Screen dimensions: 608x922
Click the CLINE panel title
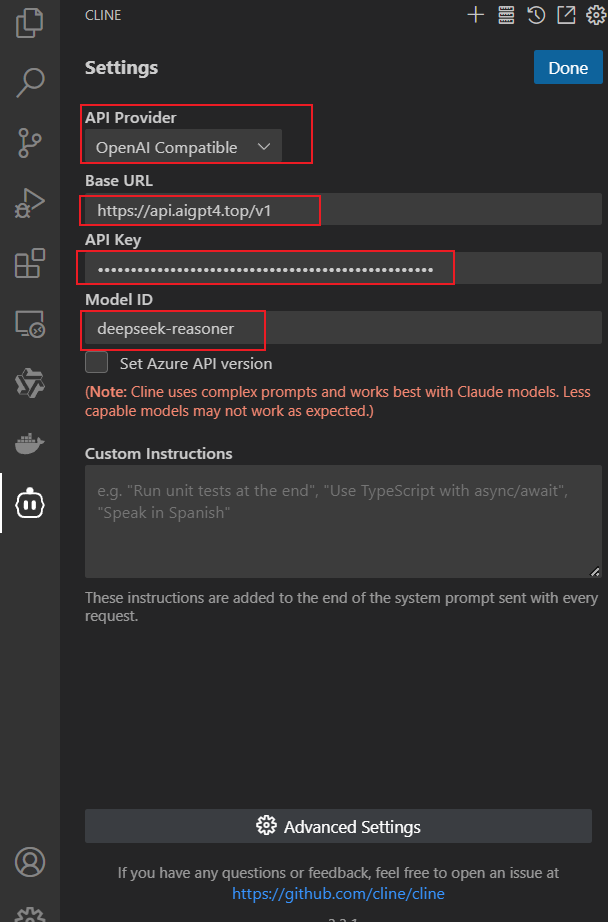tap(103, 15)
